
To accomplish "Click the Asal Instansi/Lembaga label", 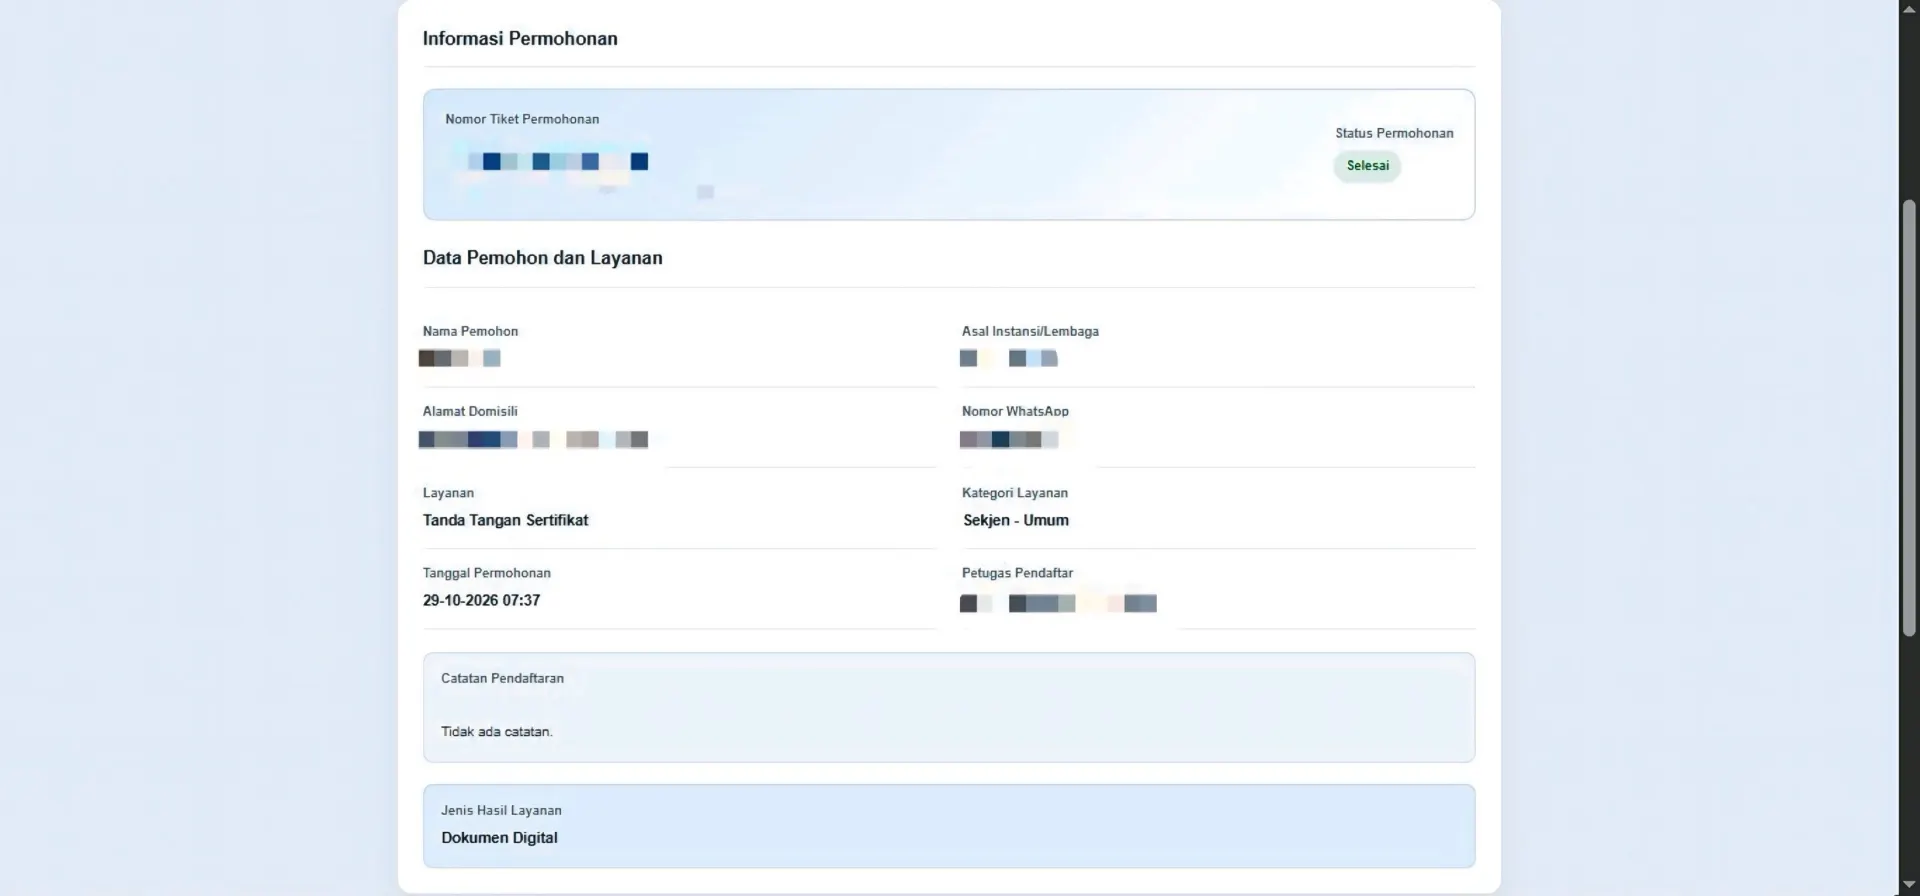I will point(1030,331).
